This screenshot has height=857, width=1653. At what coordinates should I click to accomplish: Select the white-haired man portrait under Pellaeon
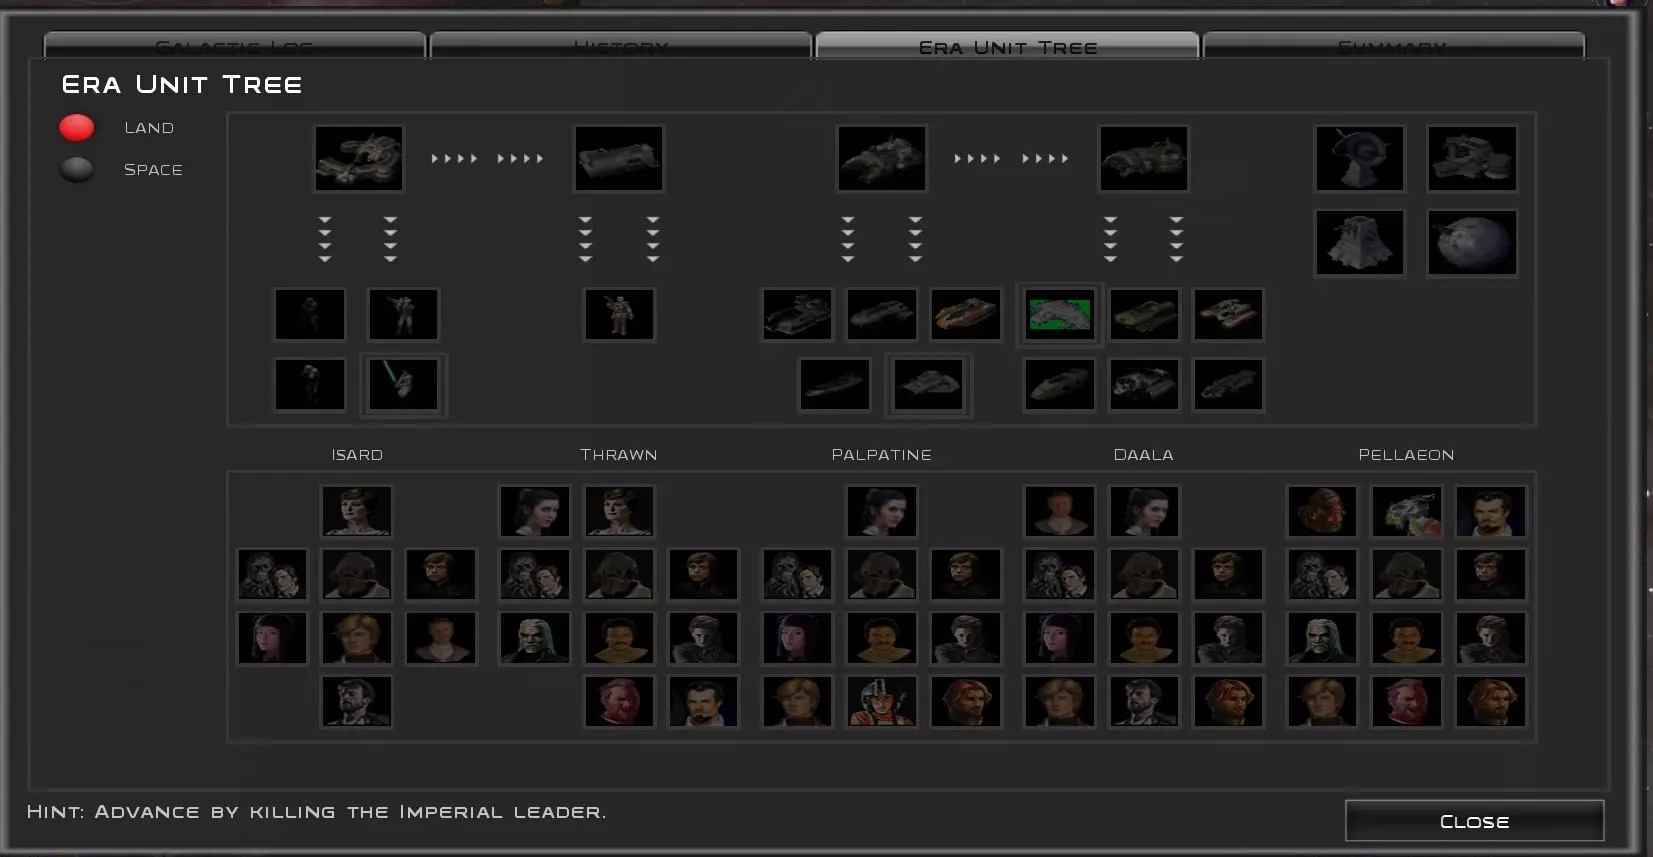[1322, 638]
